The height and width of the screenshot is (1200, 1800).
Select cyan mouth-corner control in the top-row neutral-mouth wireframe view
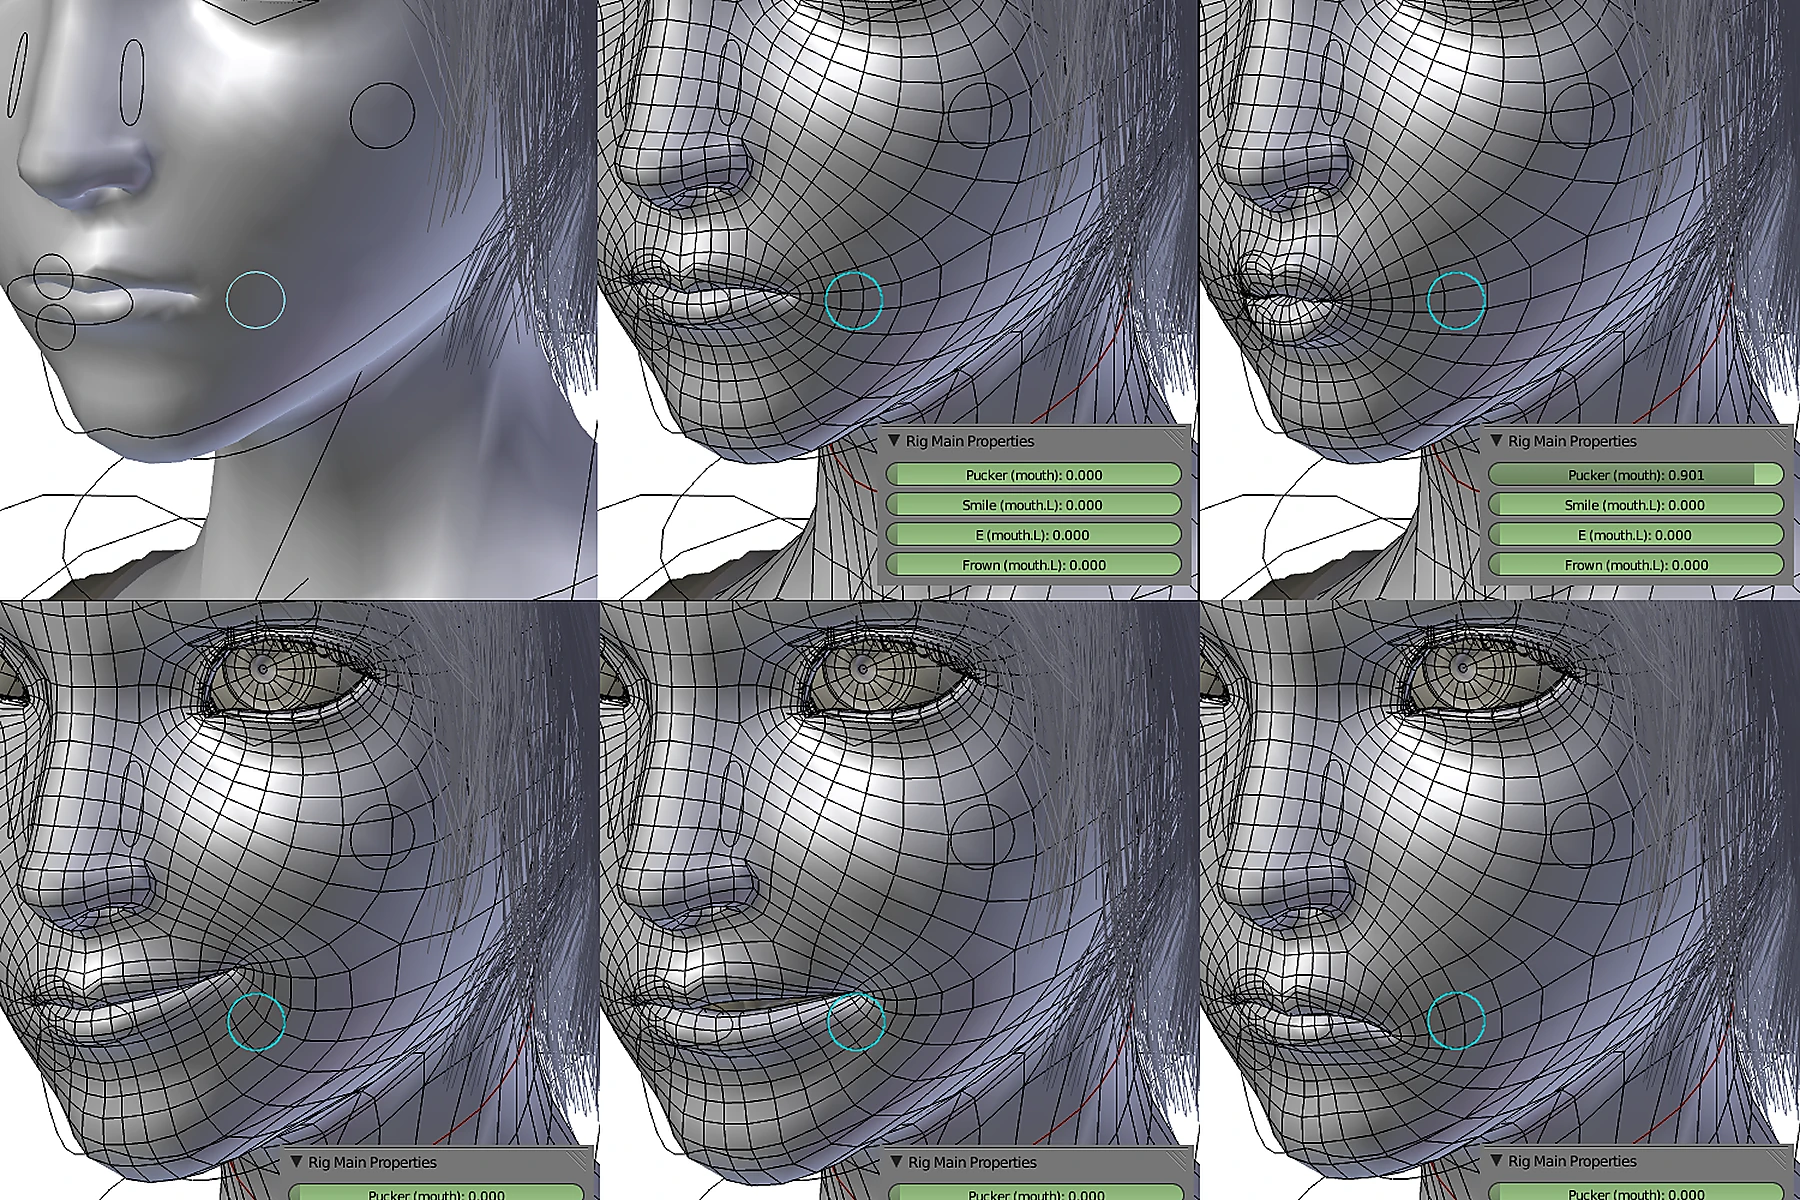[855, 299]
